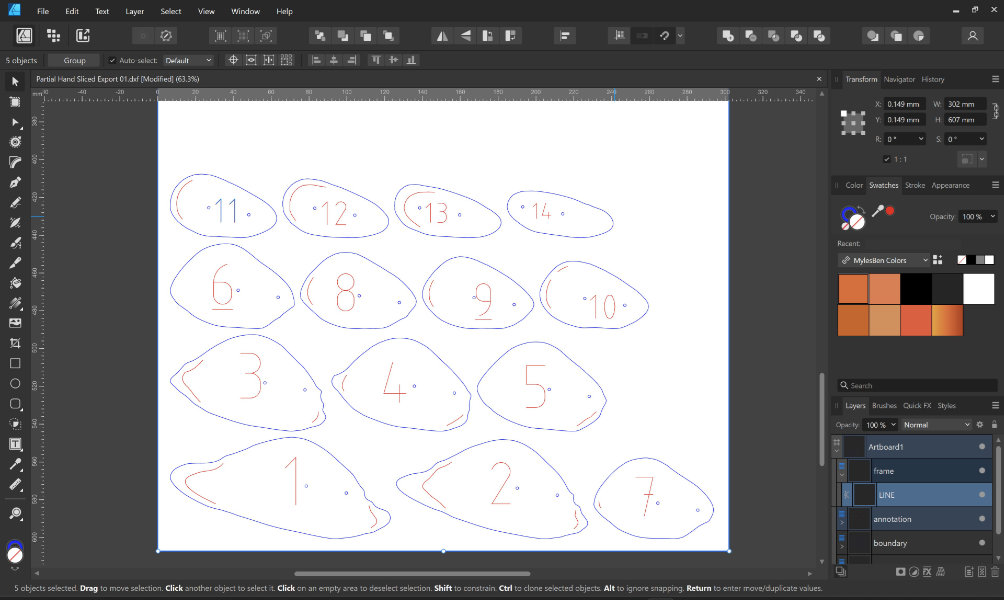The width and height of the screenshot is (1004, 600).
Task: Collapse the frame layer
Action: point(842,474)
